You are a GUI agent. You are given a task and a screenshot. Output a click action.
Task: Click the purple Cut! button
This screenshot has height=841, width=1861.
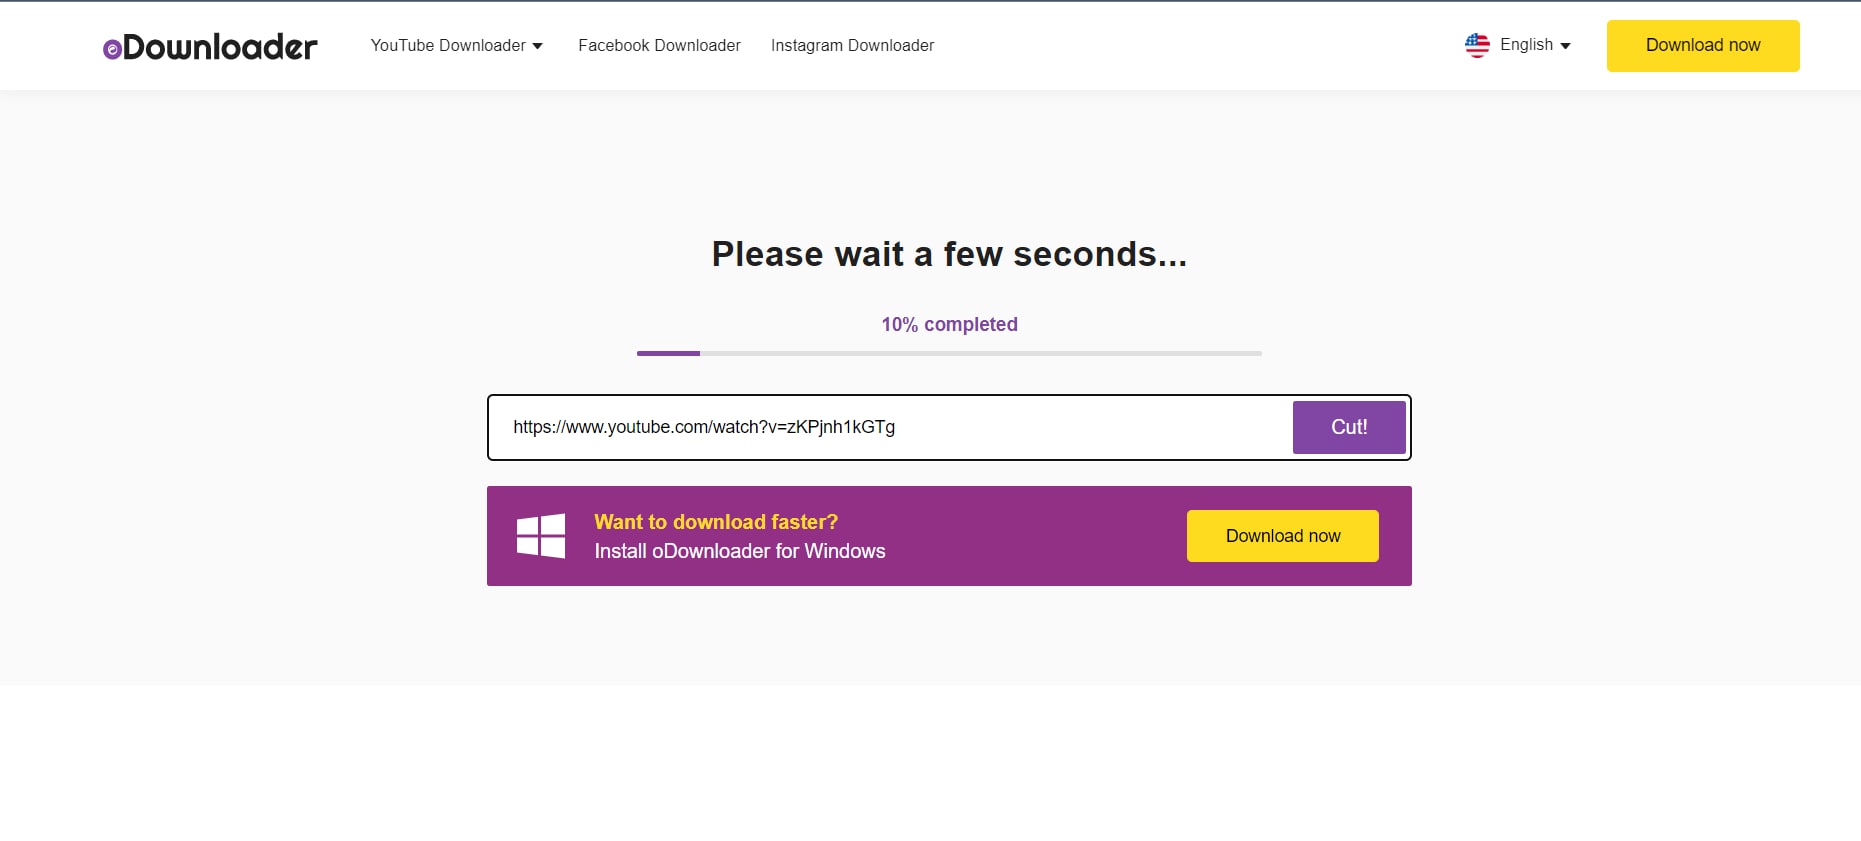[1349, 427]
